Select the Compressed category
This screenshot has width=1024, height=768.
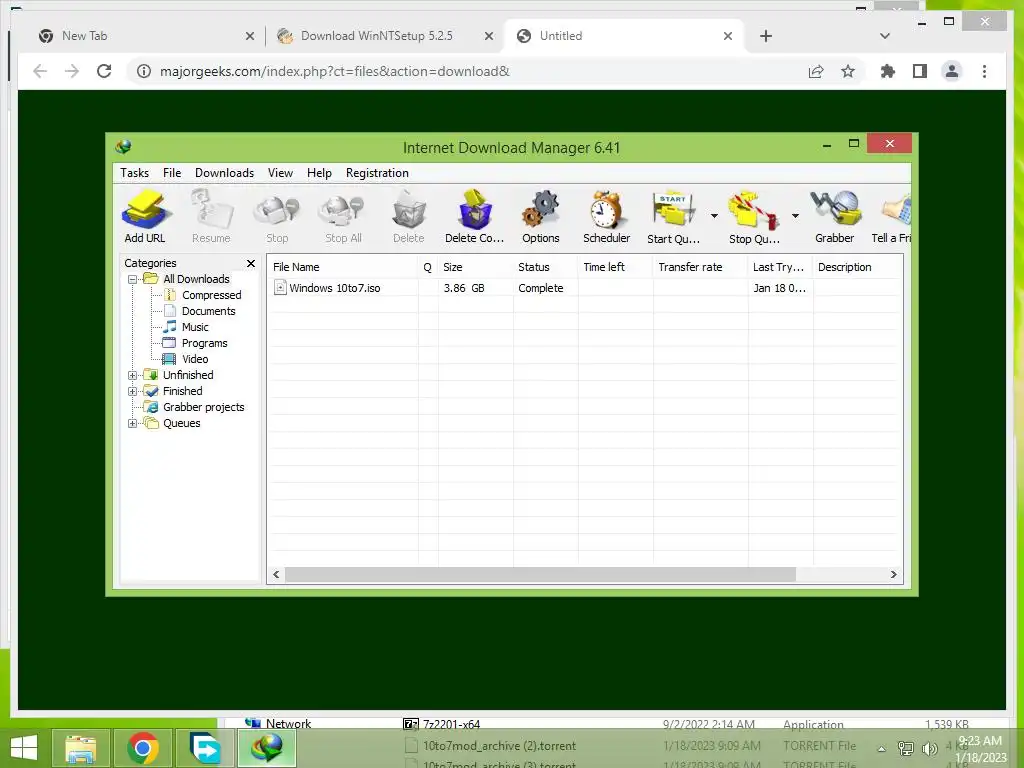[x=212, y=295]
